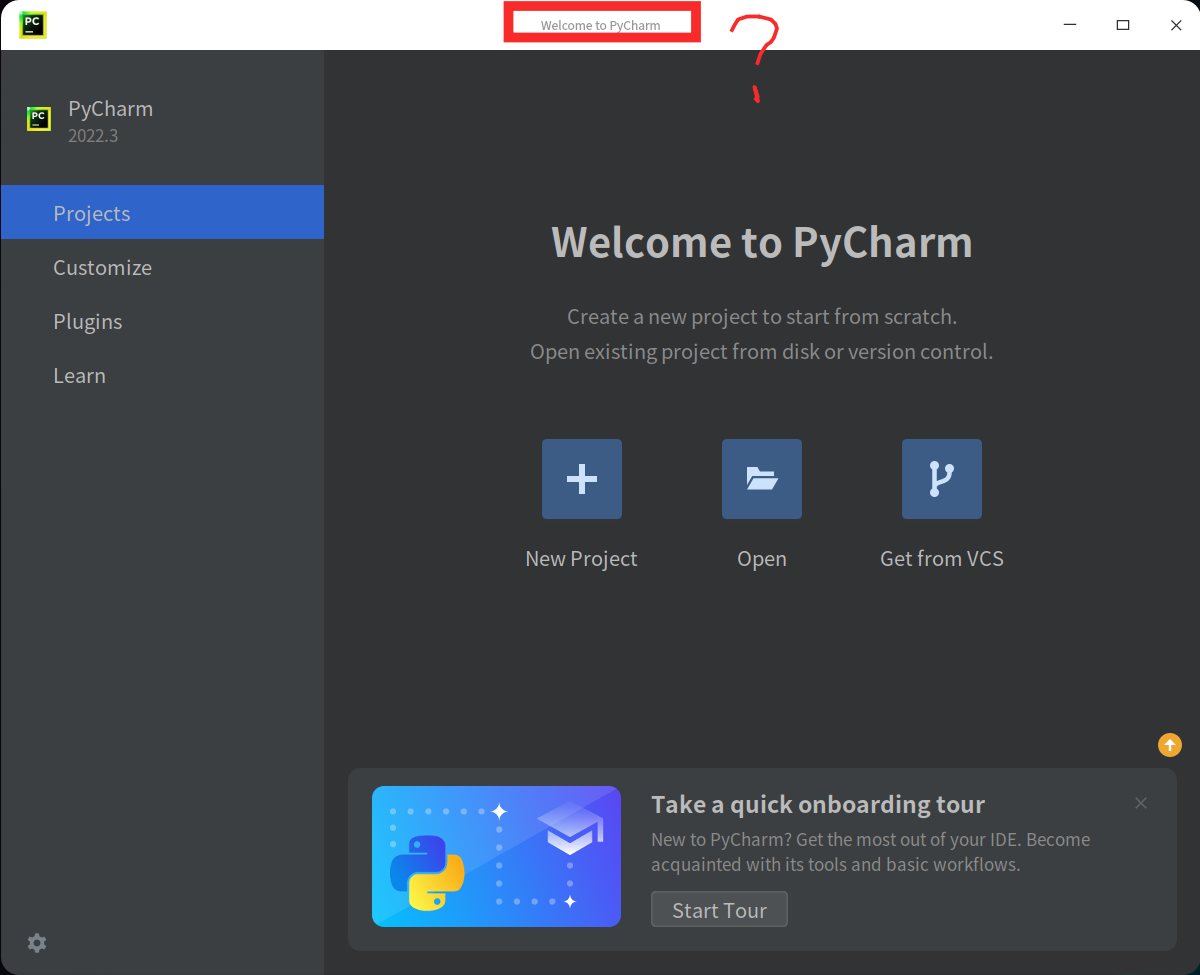Click the Get from VCS label

pyautogui.click(x=941, y=558)
